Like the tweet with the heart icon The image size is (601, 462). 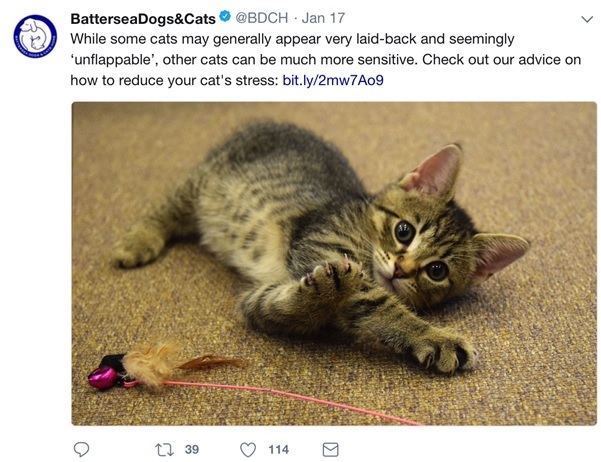point(248,449)
